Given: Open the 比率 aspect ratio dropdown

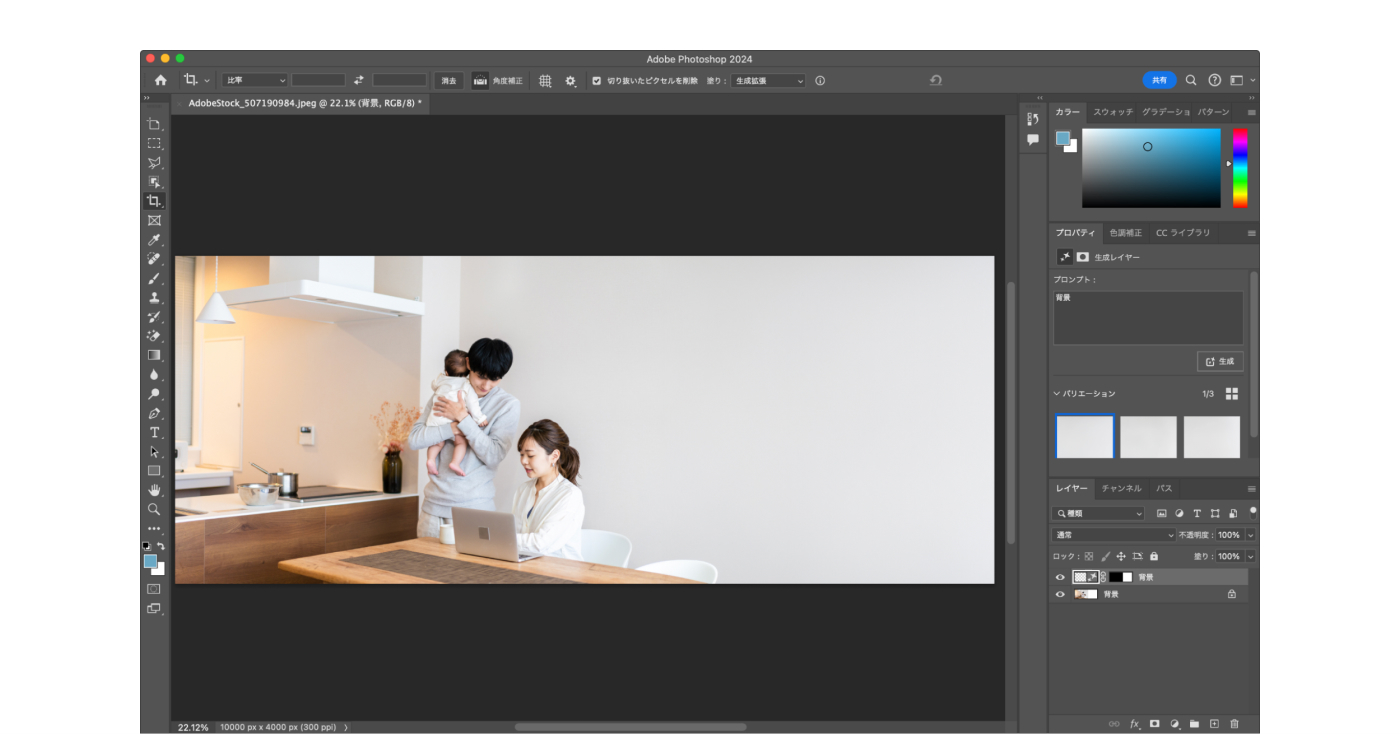Looking at the screenshot, I should [255, 80].
